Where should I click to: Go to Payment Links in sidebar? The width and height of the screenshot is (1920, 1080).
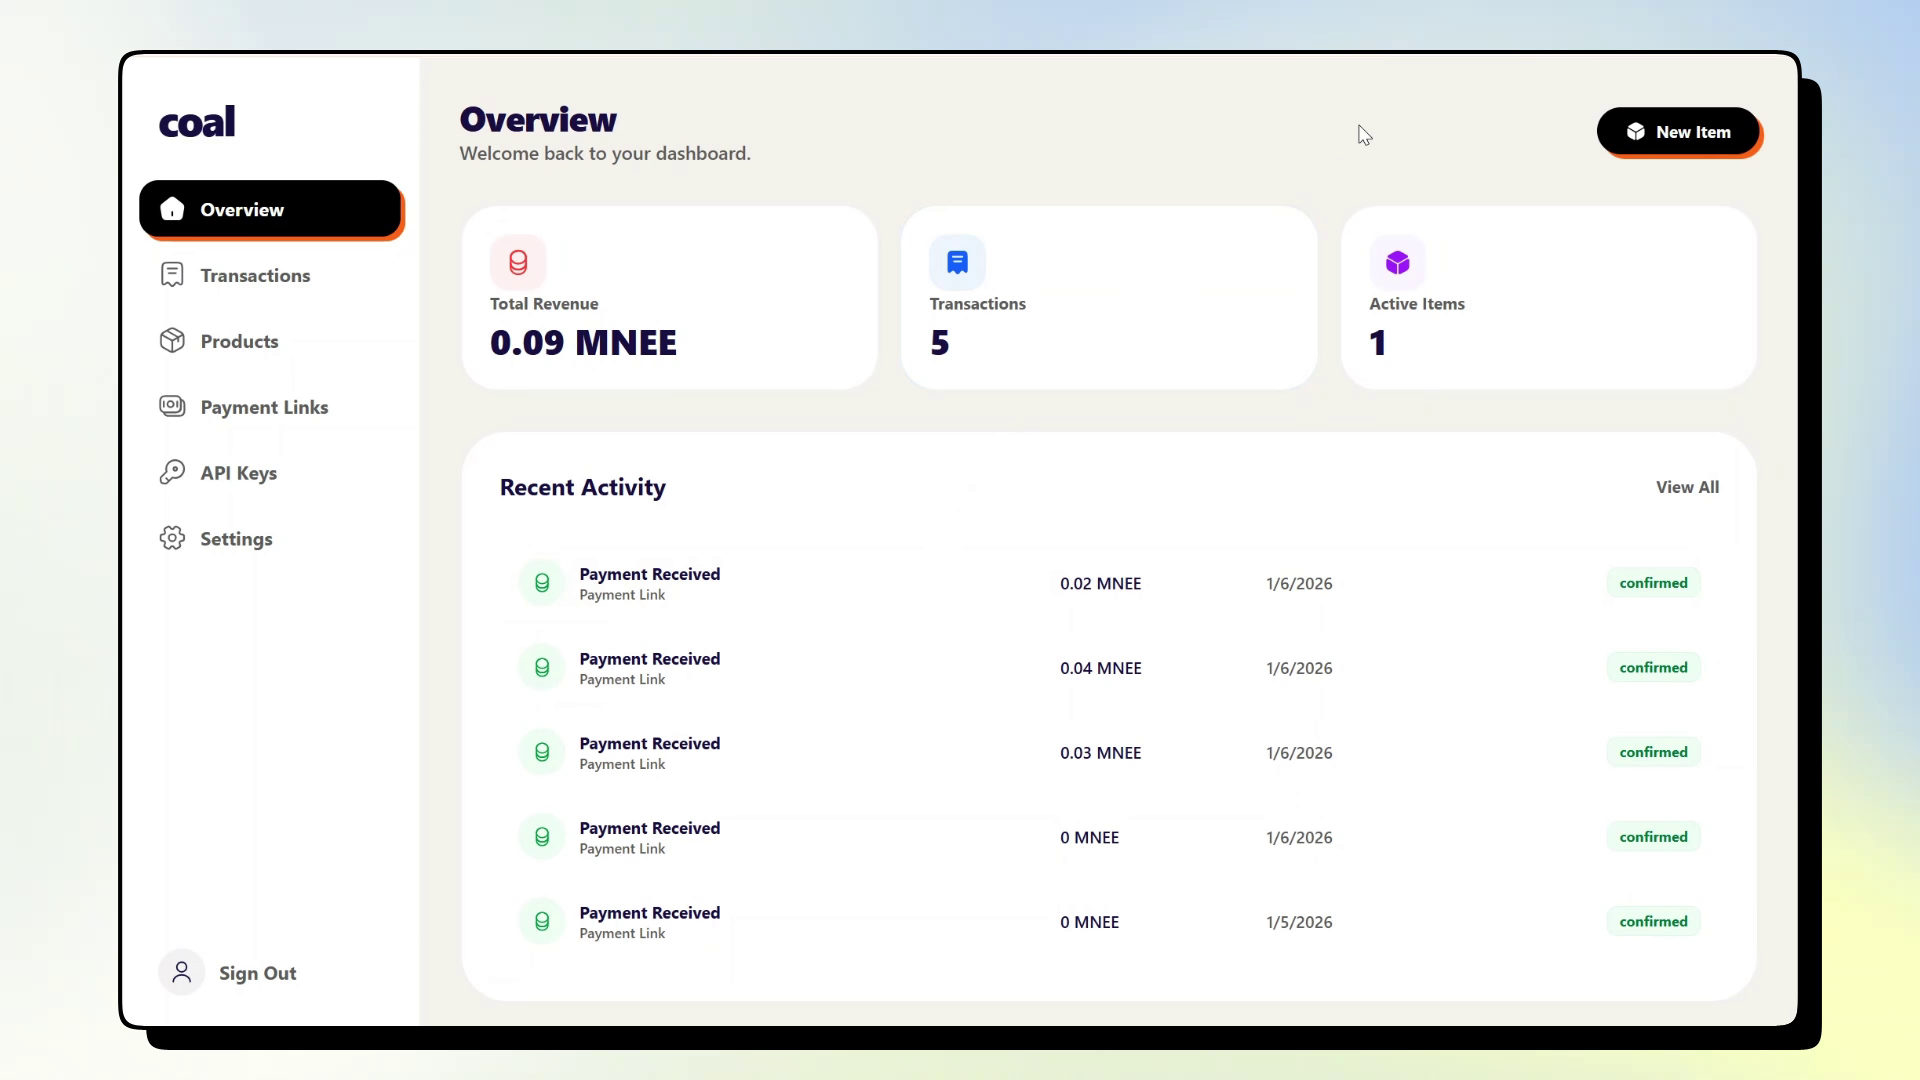263,407
